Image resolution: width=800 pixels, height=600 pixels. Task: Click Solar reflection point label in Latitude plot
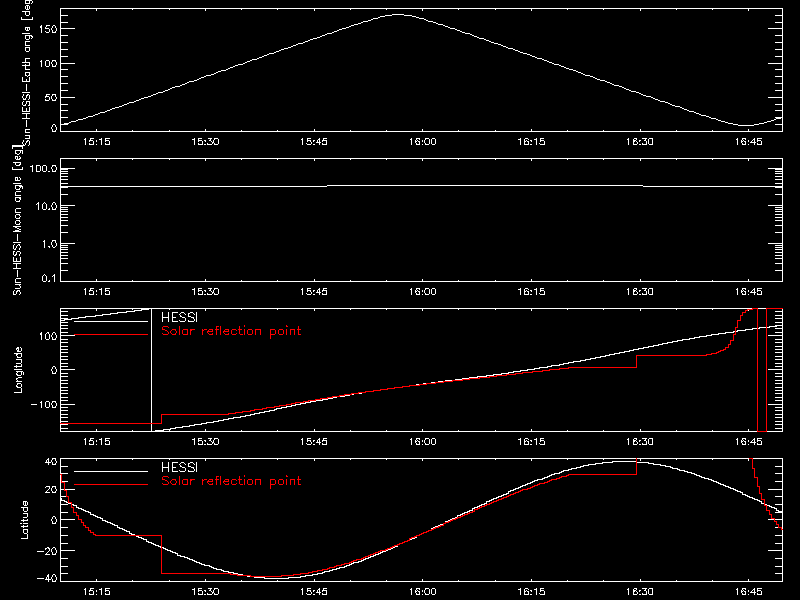[231, 481]
